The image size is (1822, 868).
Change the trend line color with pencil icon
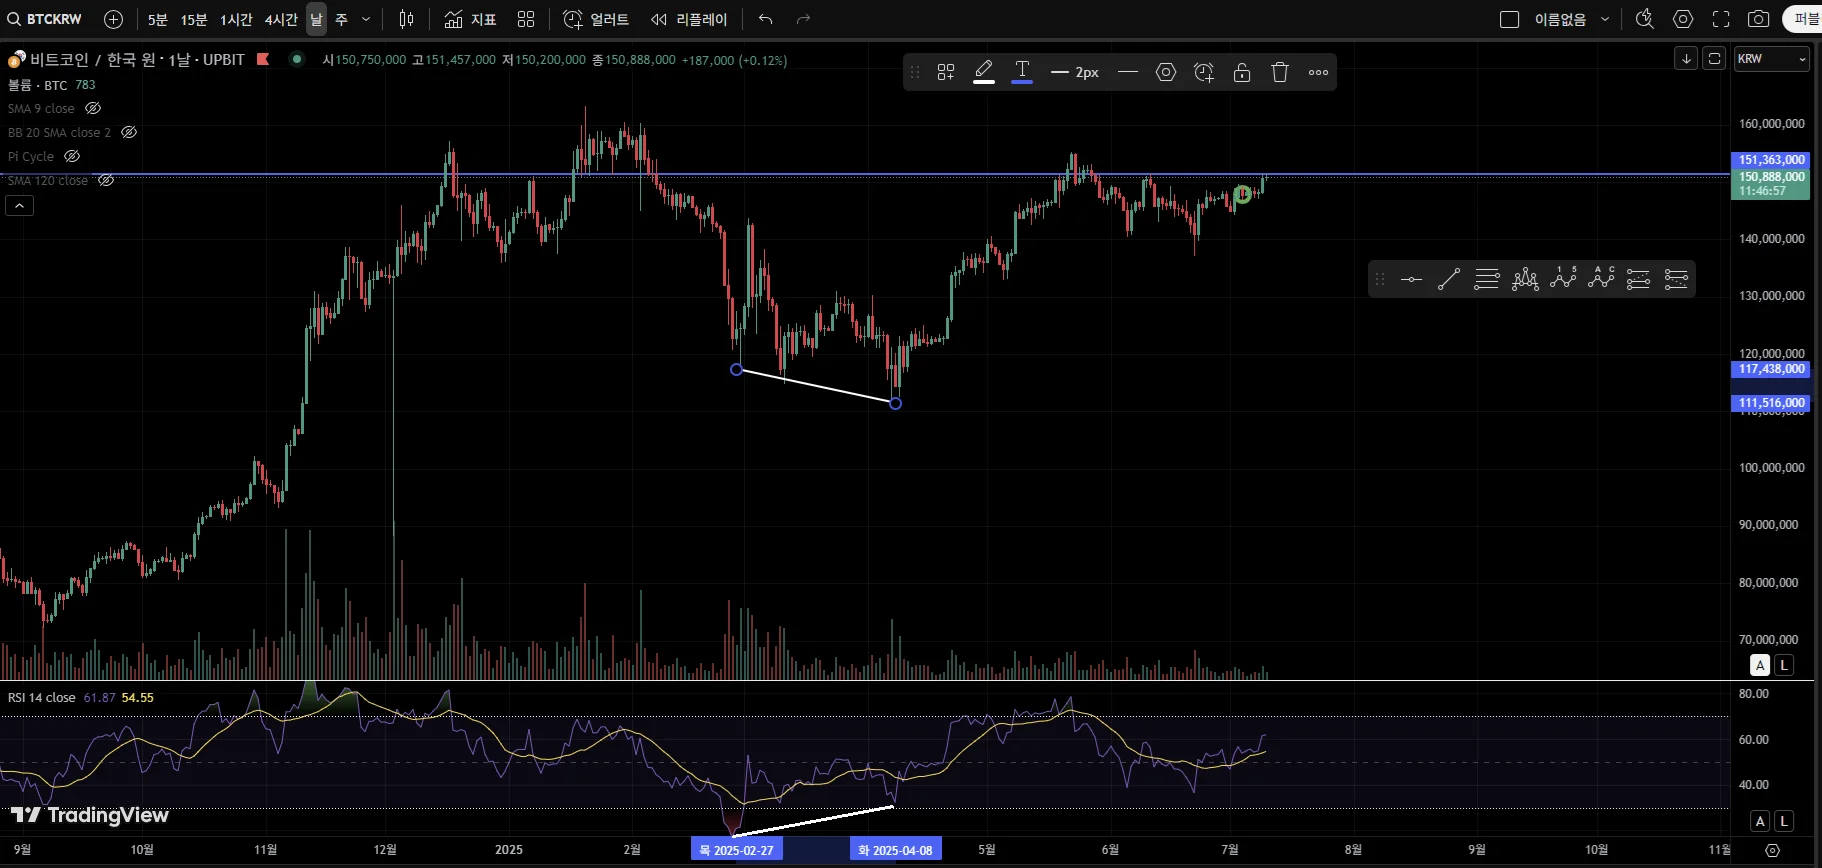tap(984, 72)
